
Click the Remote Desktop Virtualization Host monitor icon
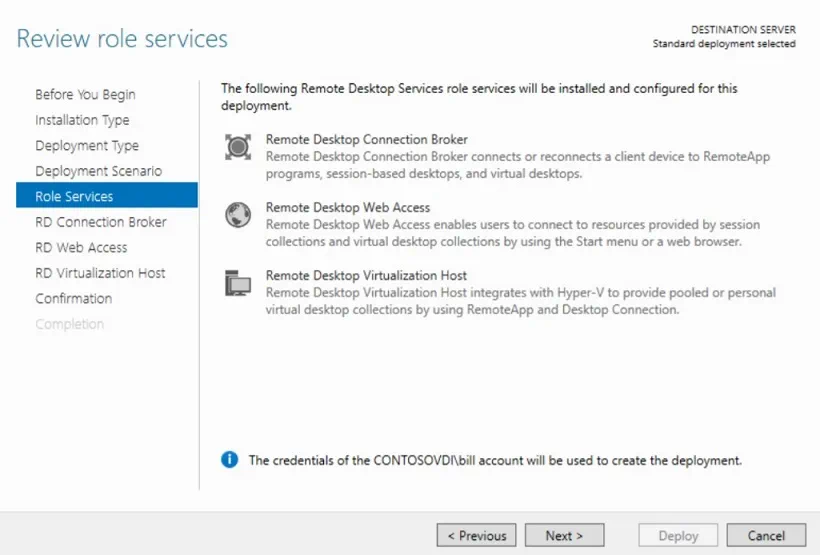point(238,284)
